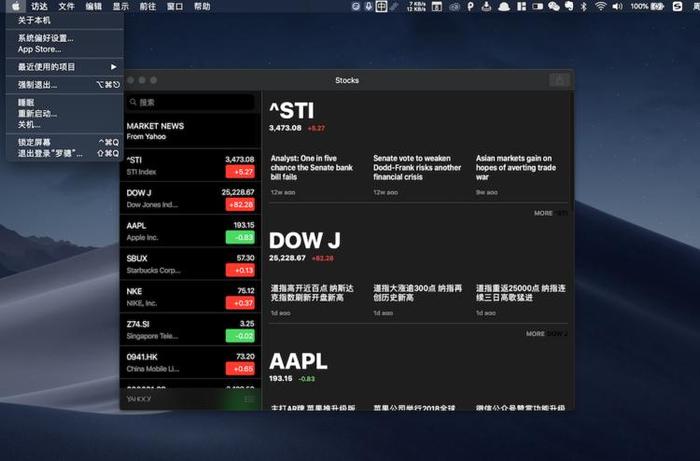Image resolution: width=700 pixels, height=461 pixels.
Task: Open the 文件 menu
Action: [x=67, y=6]
